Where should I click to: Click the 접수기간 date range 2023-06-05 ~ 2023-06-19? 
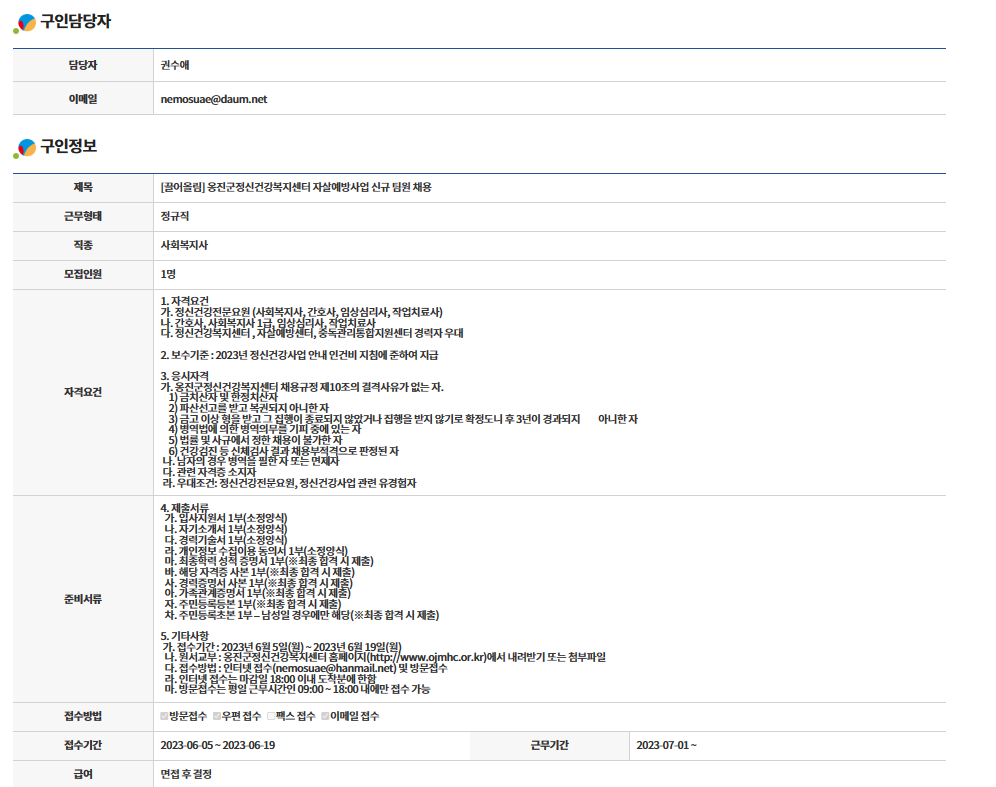217,745
